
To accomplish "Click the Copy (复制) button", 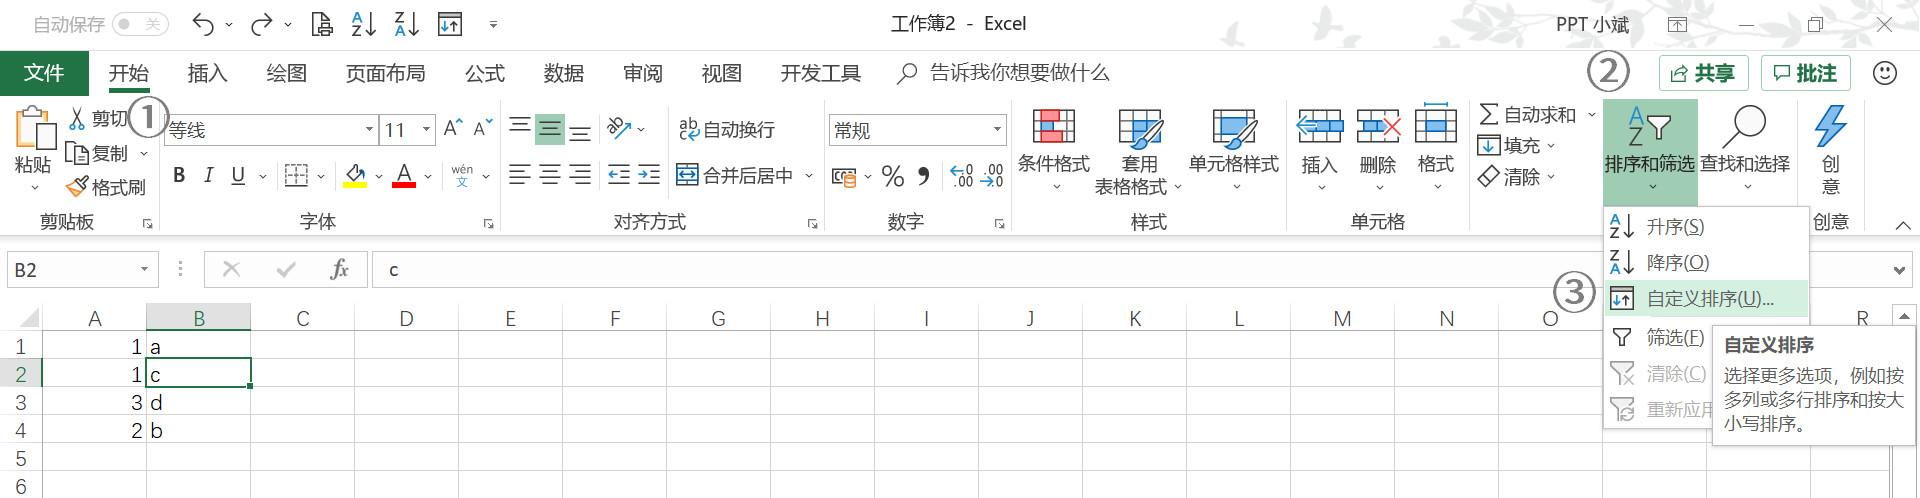I will tap(97, 153).
